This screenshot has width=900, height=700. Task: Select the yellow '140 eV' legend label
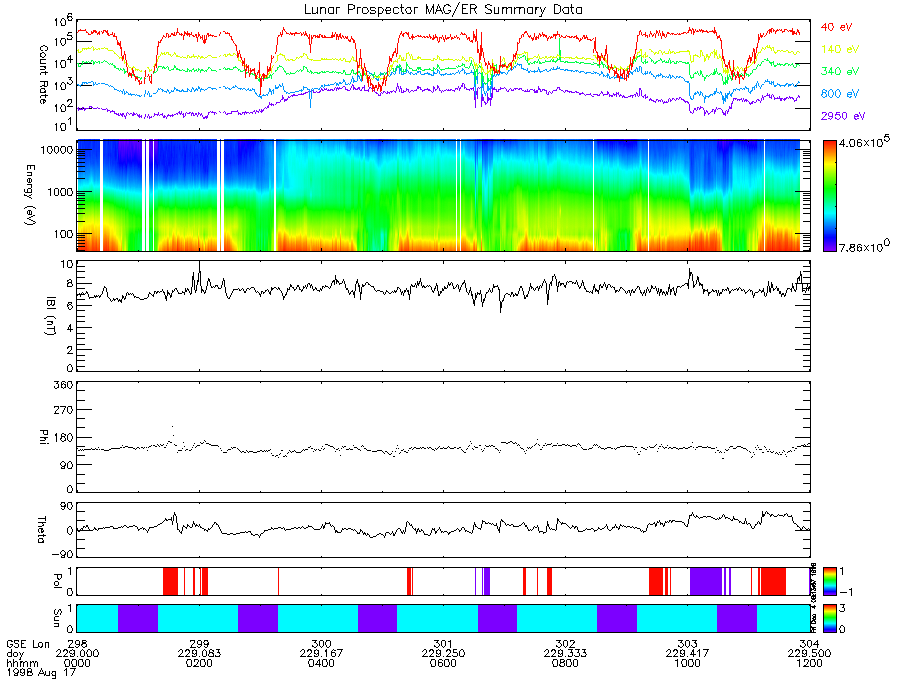(840, 49)
